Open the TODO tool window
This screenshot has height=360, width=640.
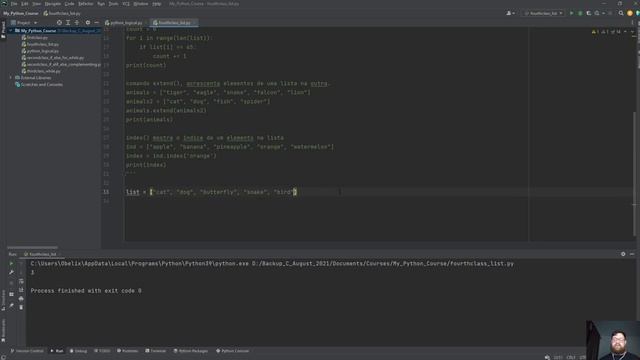click(102, 351)
